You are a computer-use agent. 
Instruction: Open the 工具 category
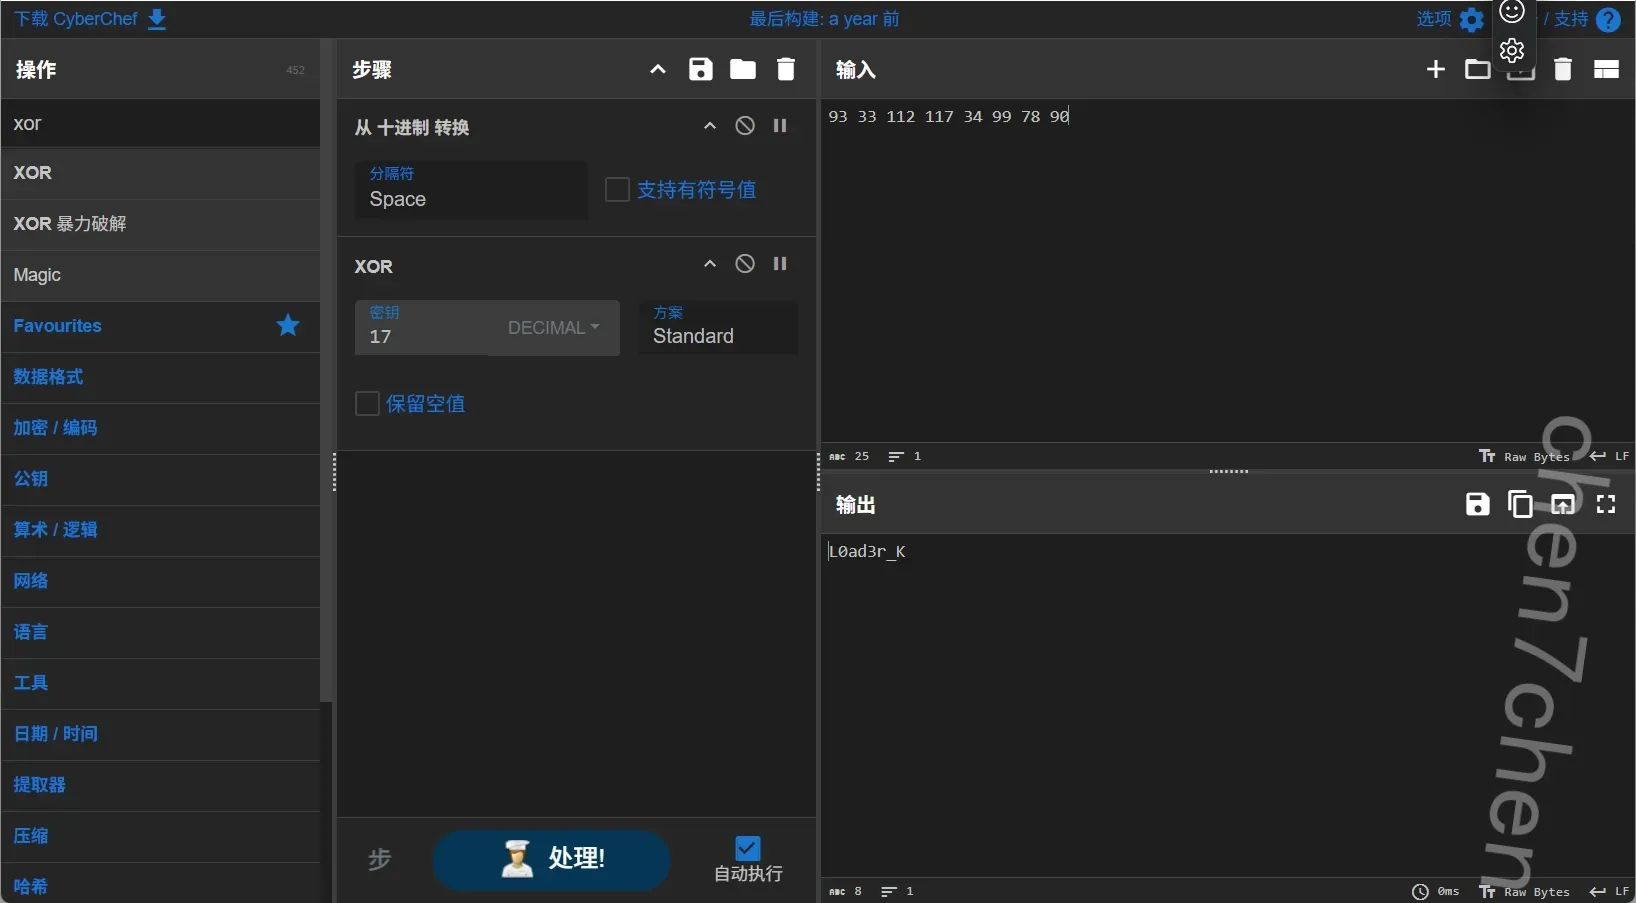[160, 683]
